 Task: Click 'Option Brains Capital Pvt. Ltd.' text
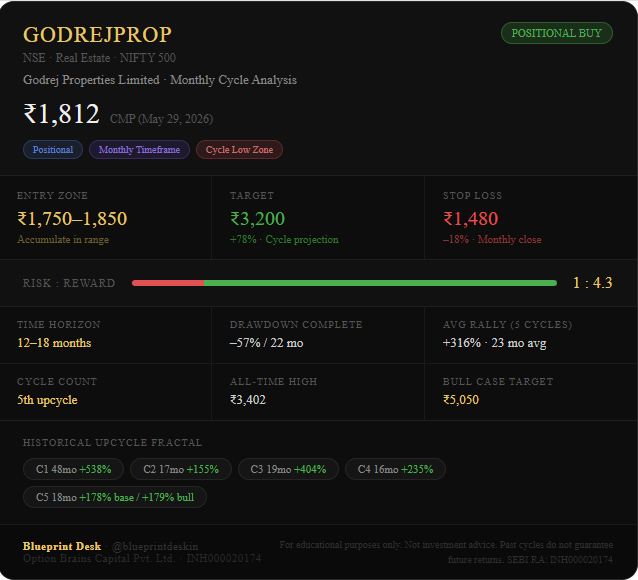[99, 558]
